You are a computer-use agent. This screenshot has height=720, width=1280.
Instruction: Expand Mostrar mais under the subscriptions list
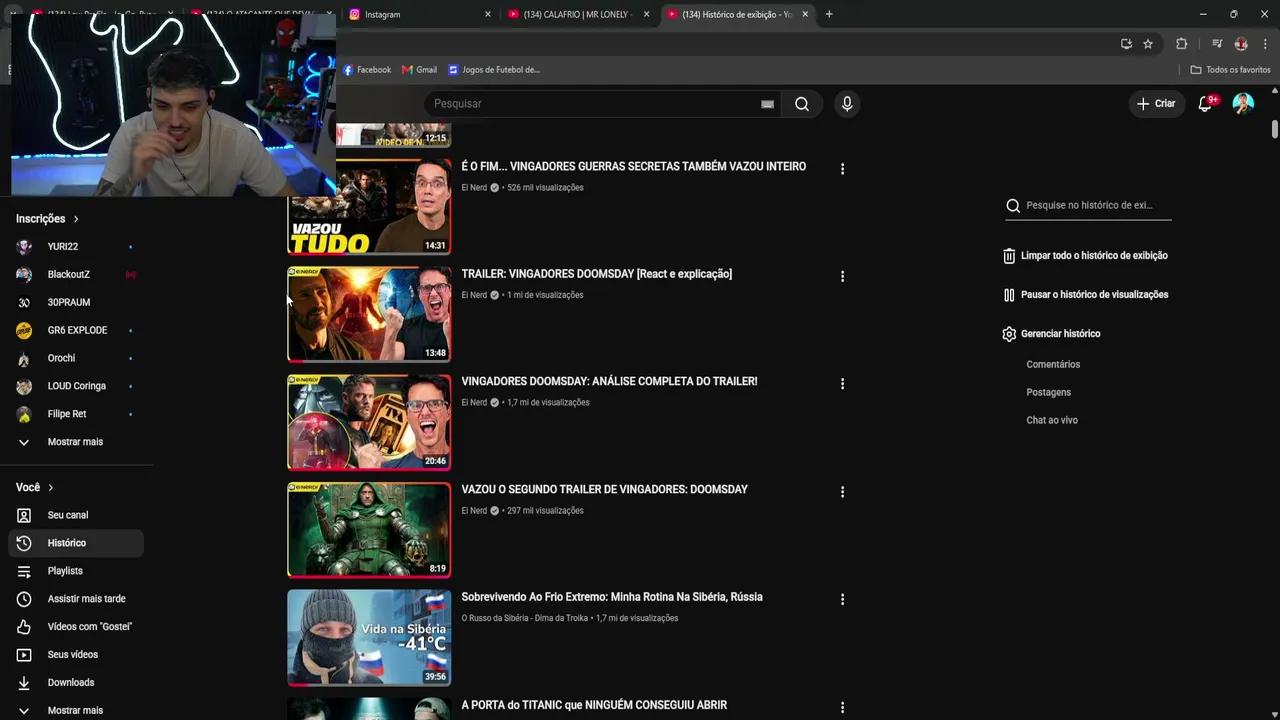(75, 442)
